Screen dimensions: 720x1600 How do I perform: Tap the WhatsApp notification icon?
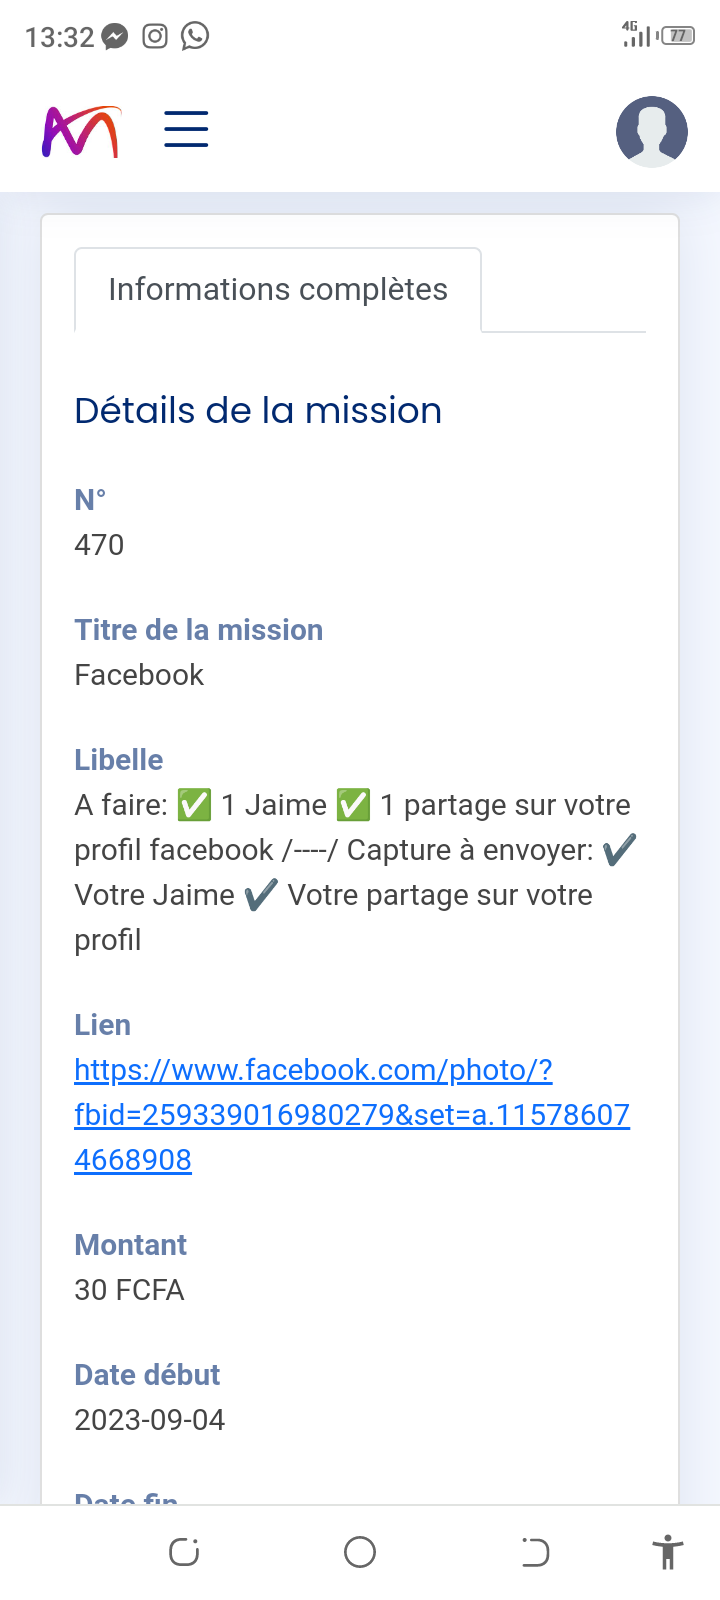[x=195, y=37]
